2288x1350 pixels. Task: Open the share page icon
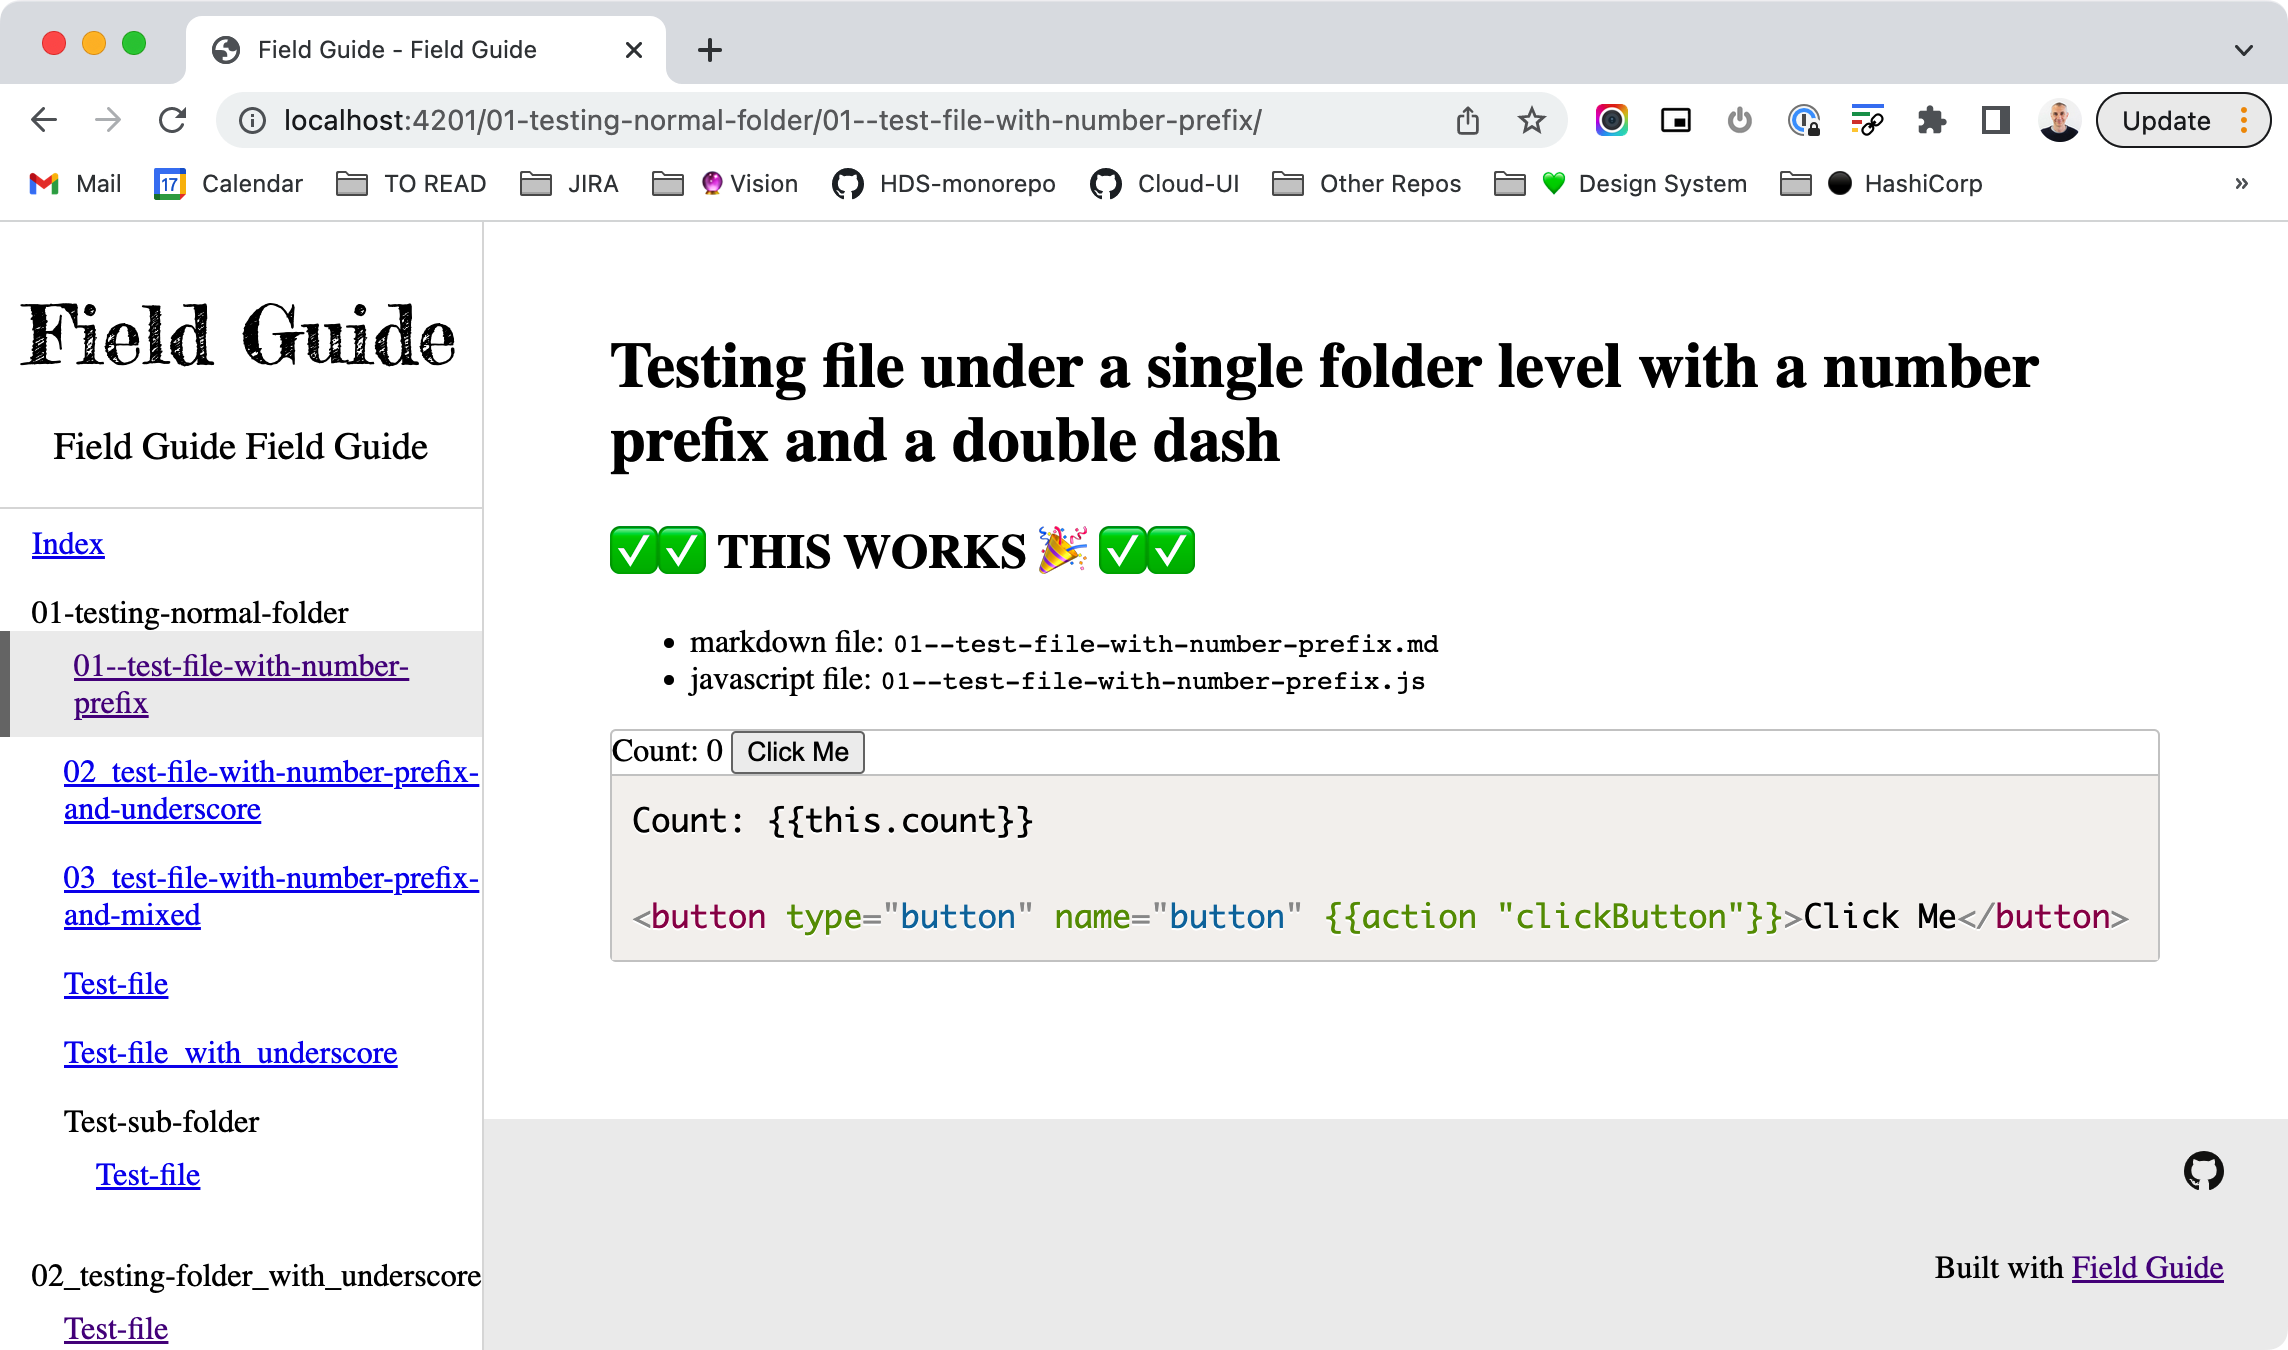[x=1467, y=121]
